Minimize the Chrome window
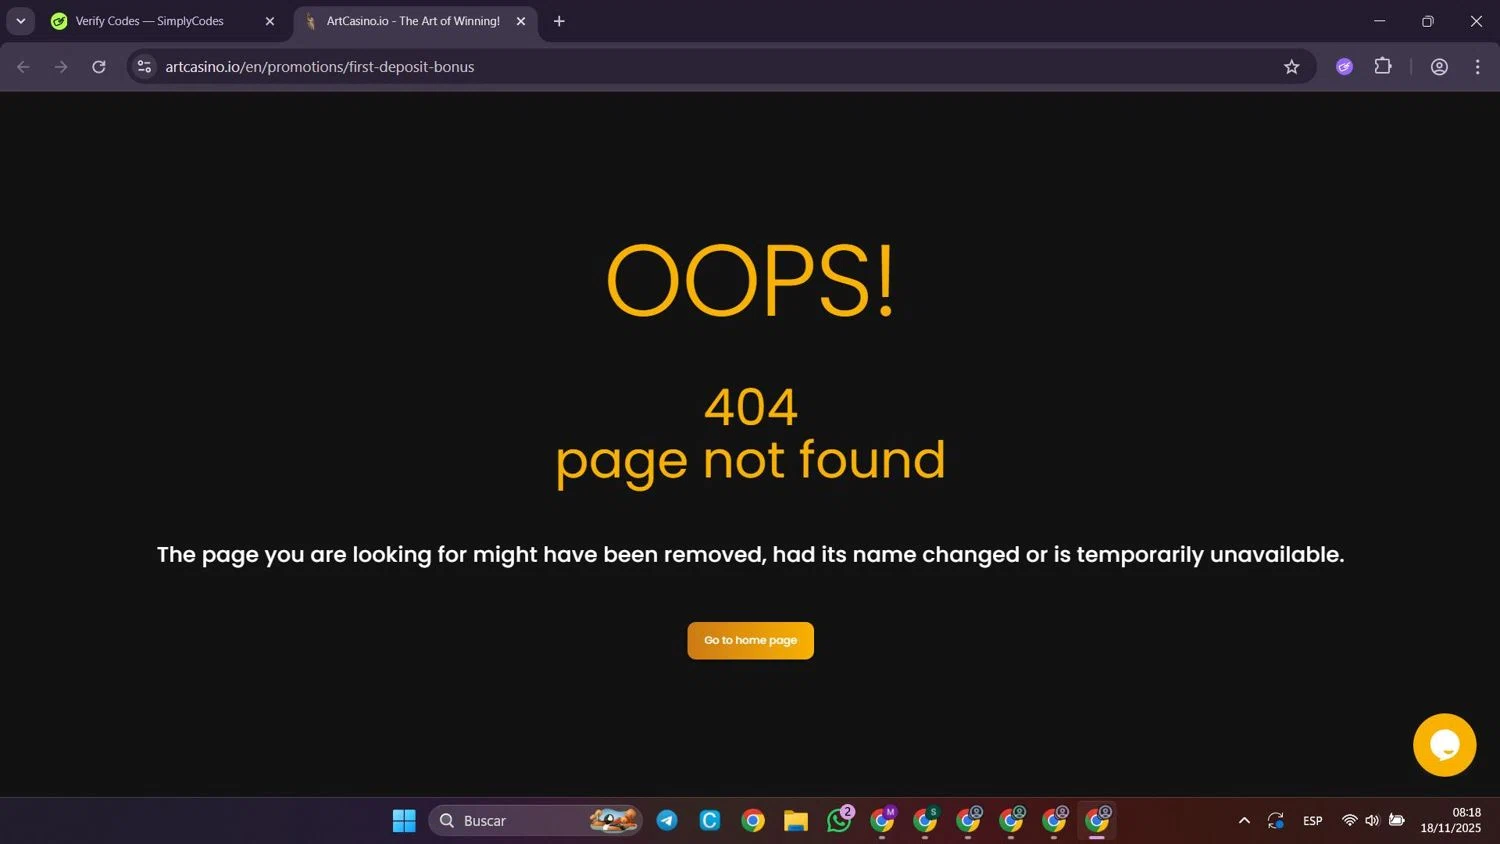The height and width of the screenshot is (844, 1500). (x=1379, y=21)
